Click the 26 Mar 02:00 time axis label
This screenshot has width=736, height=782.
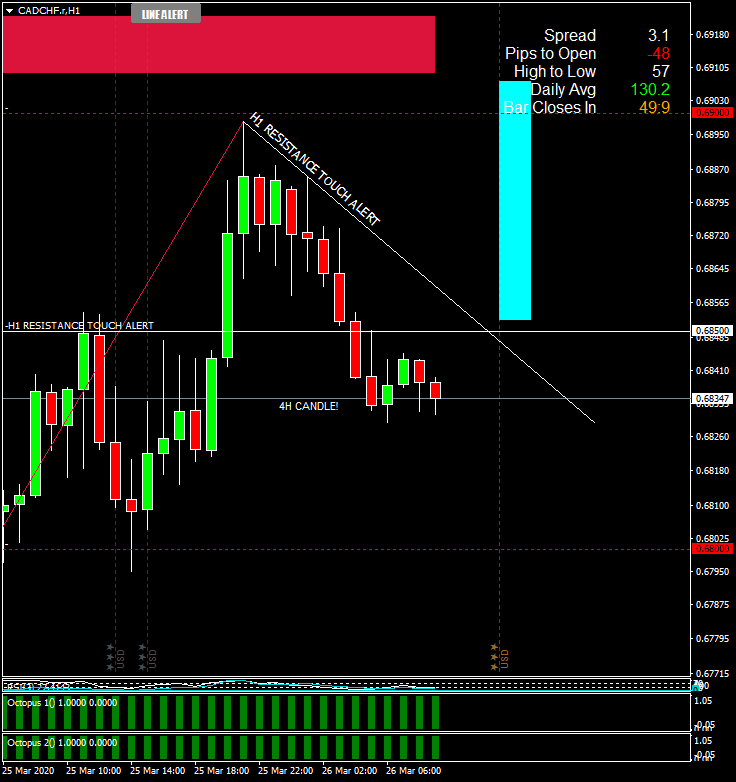pyautogui.click(x=350, y=771)
